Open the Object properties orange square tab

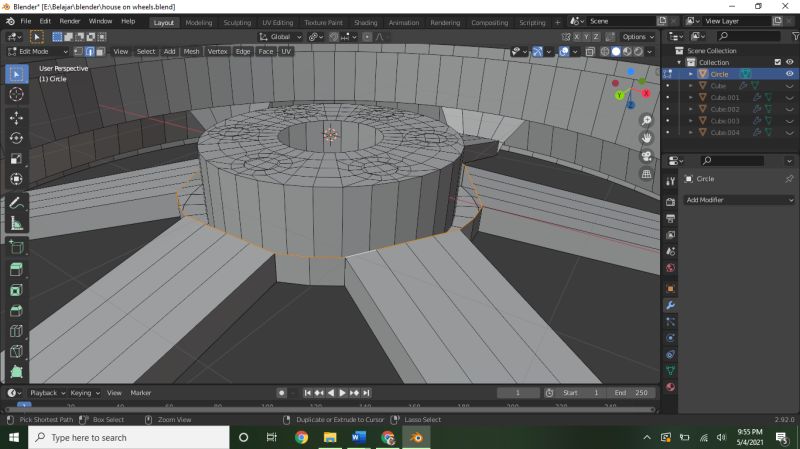[670, 289]
